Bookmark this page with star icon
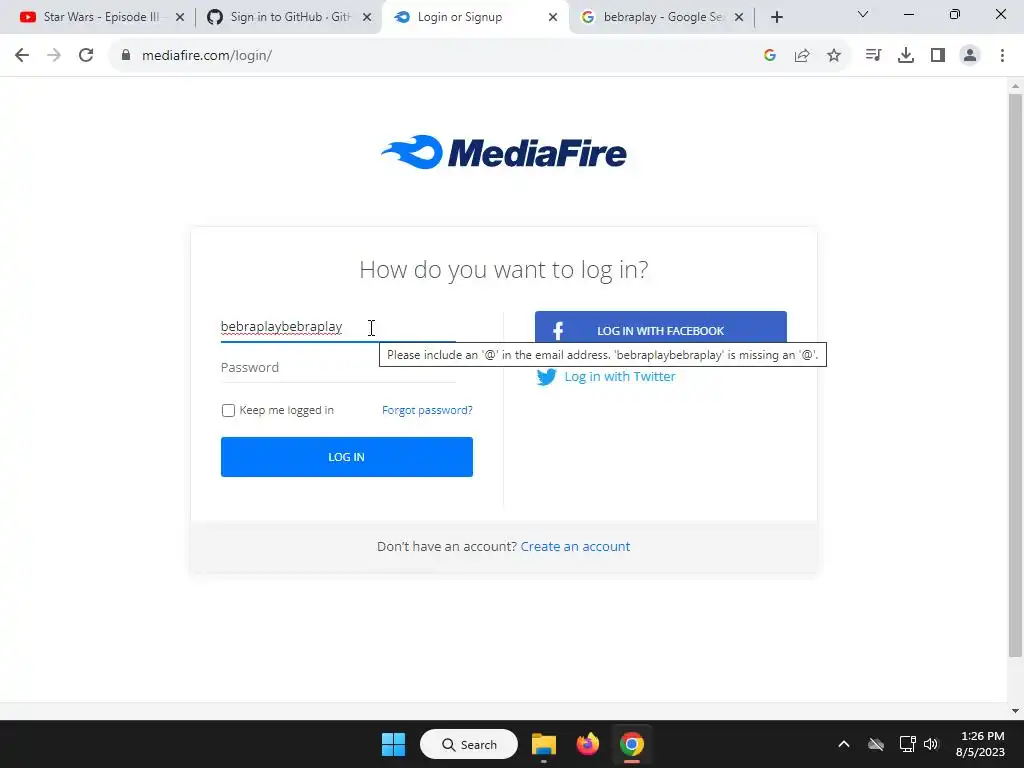Screen dimensions: 1024x768 pyautogui.click(x=834, y=56)
